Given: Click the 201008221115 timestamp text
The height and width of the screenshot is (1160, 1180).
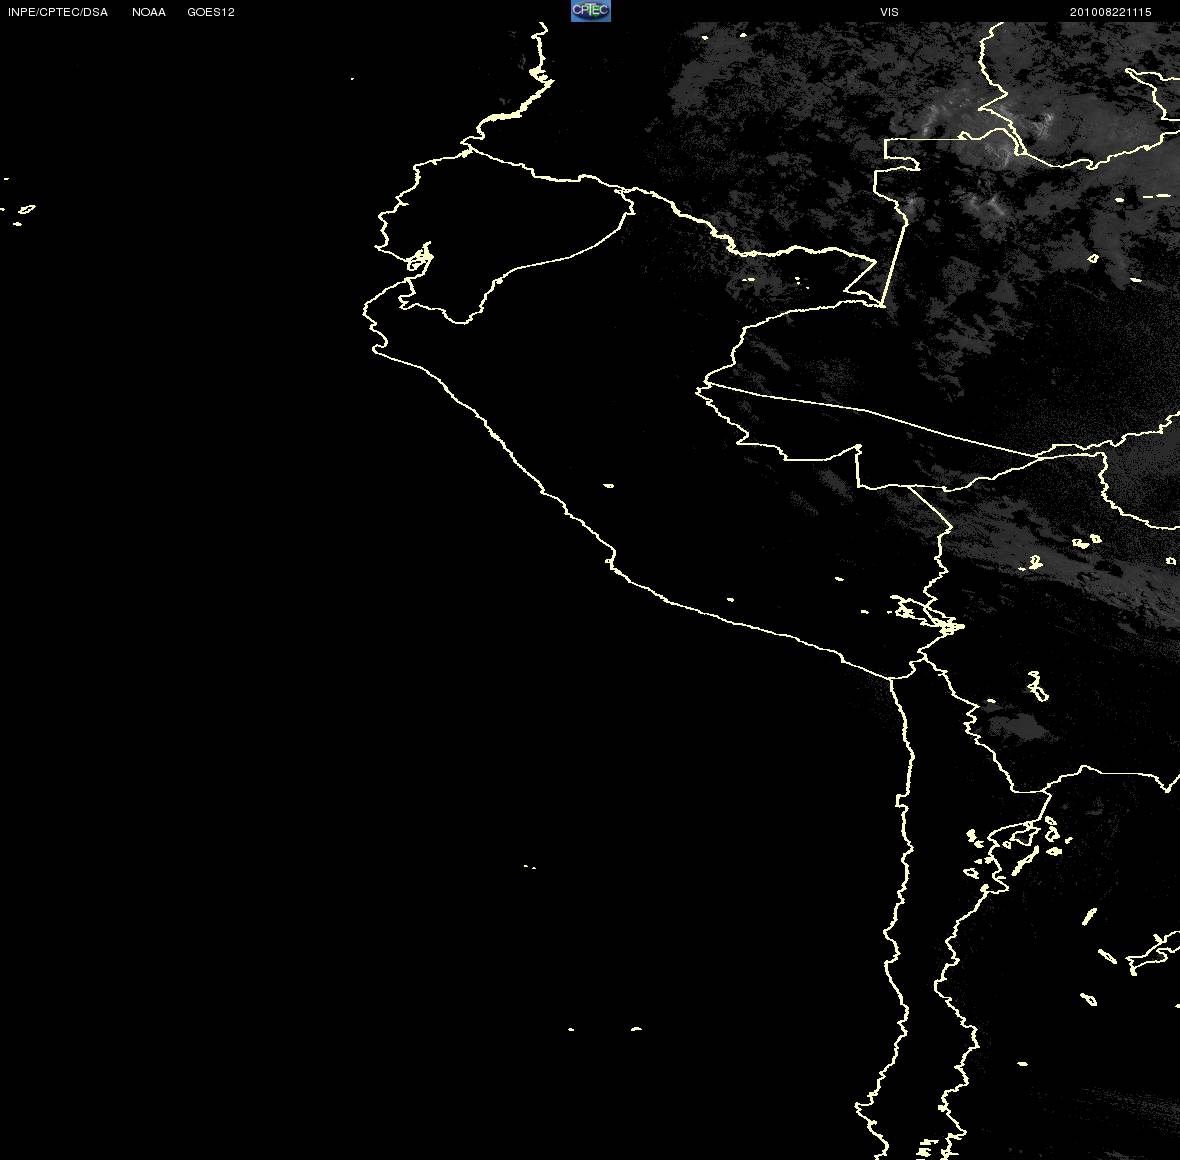Looking at the screenshot, I should pyautogui.click(x=1111, y=12).
